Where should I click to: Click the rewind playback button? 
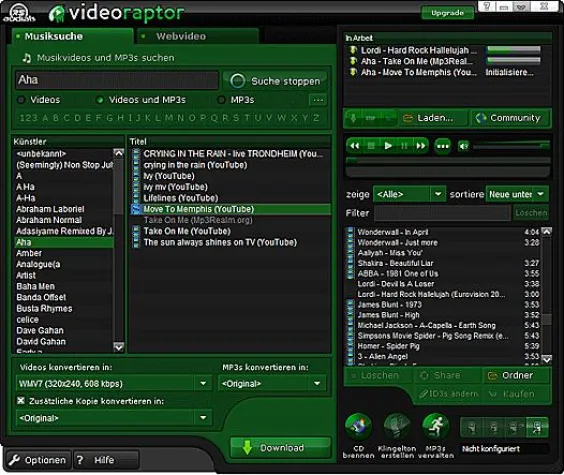(355, 146)
